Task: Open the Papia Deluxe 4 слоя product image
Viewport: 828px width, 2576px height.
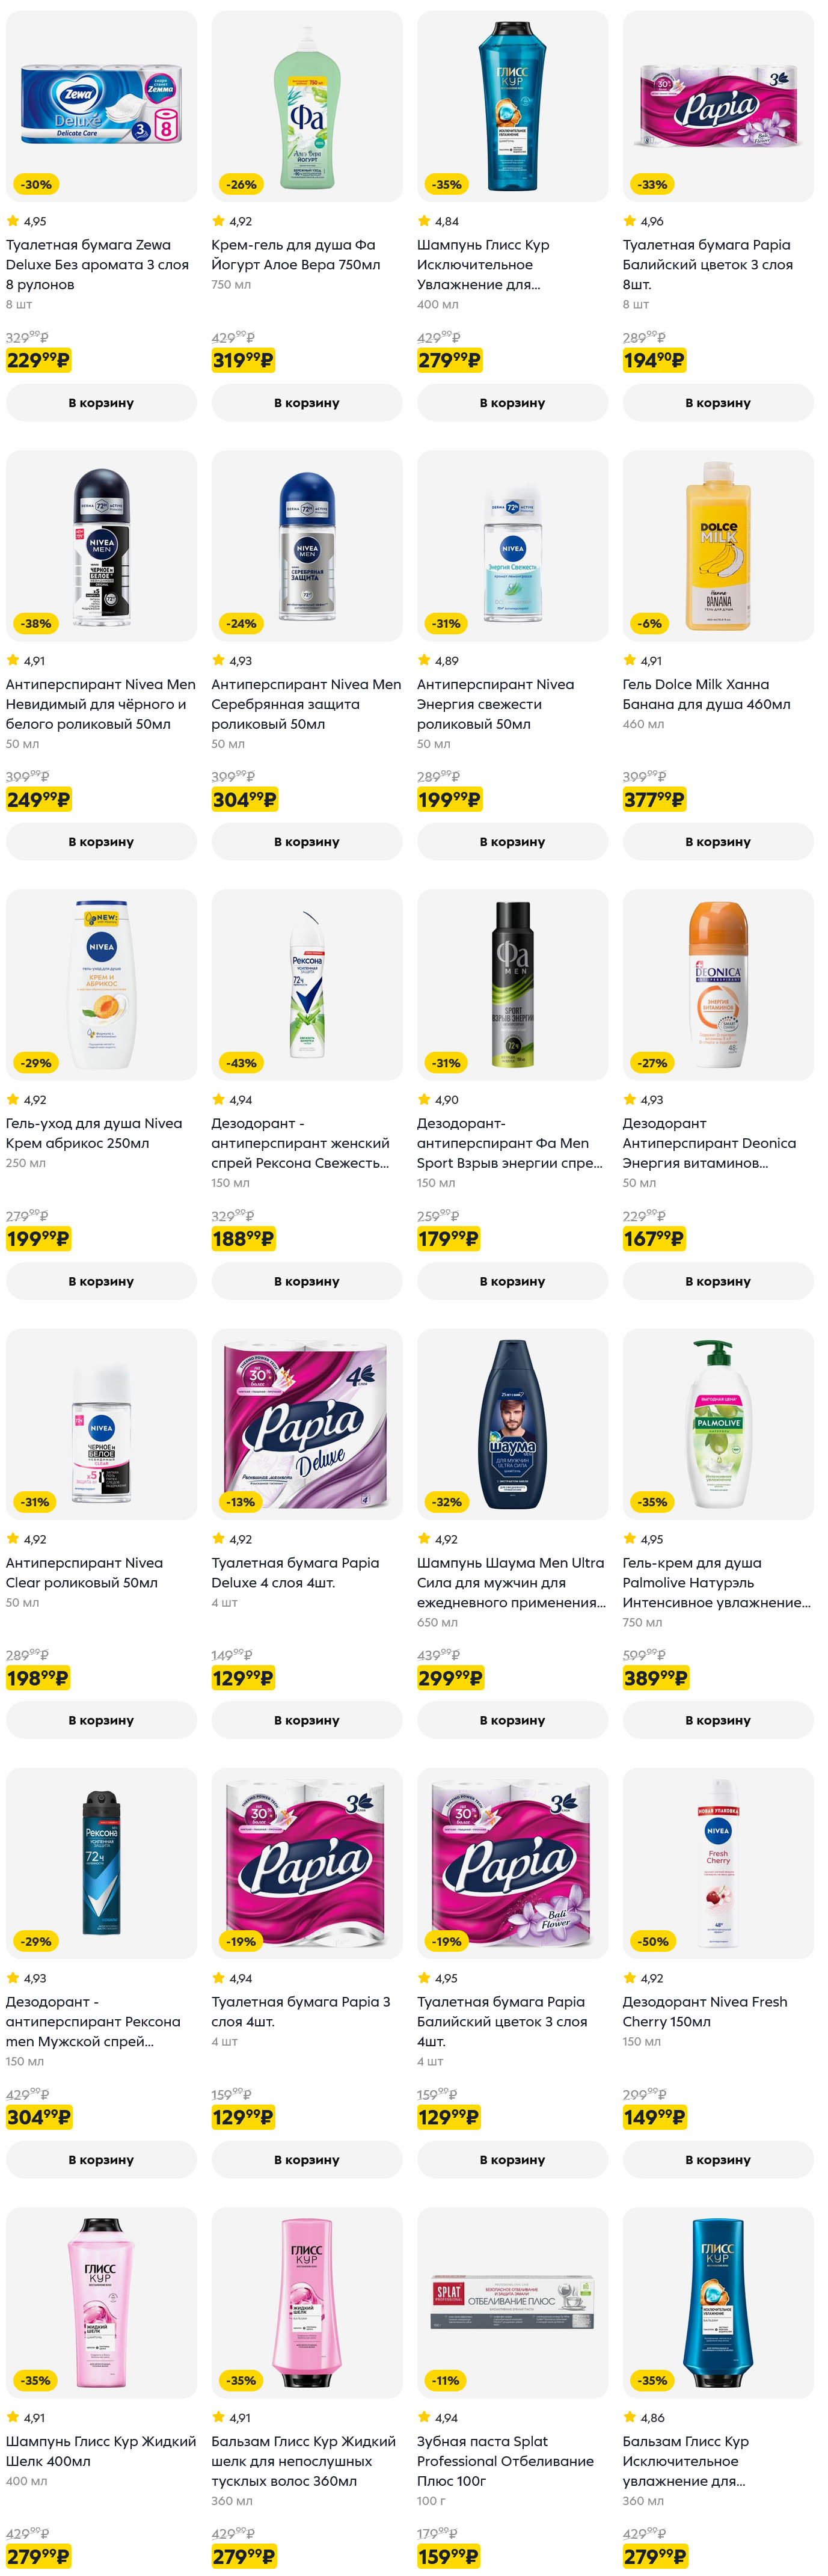Action: pos(307,1424)
